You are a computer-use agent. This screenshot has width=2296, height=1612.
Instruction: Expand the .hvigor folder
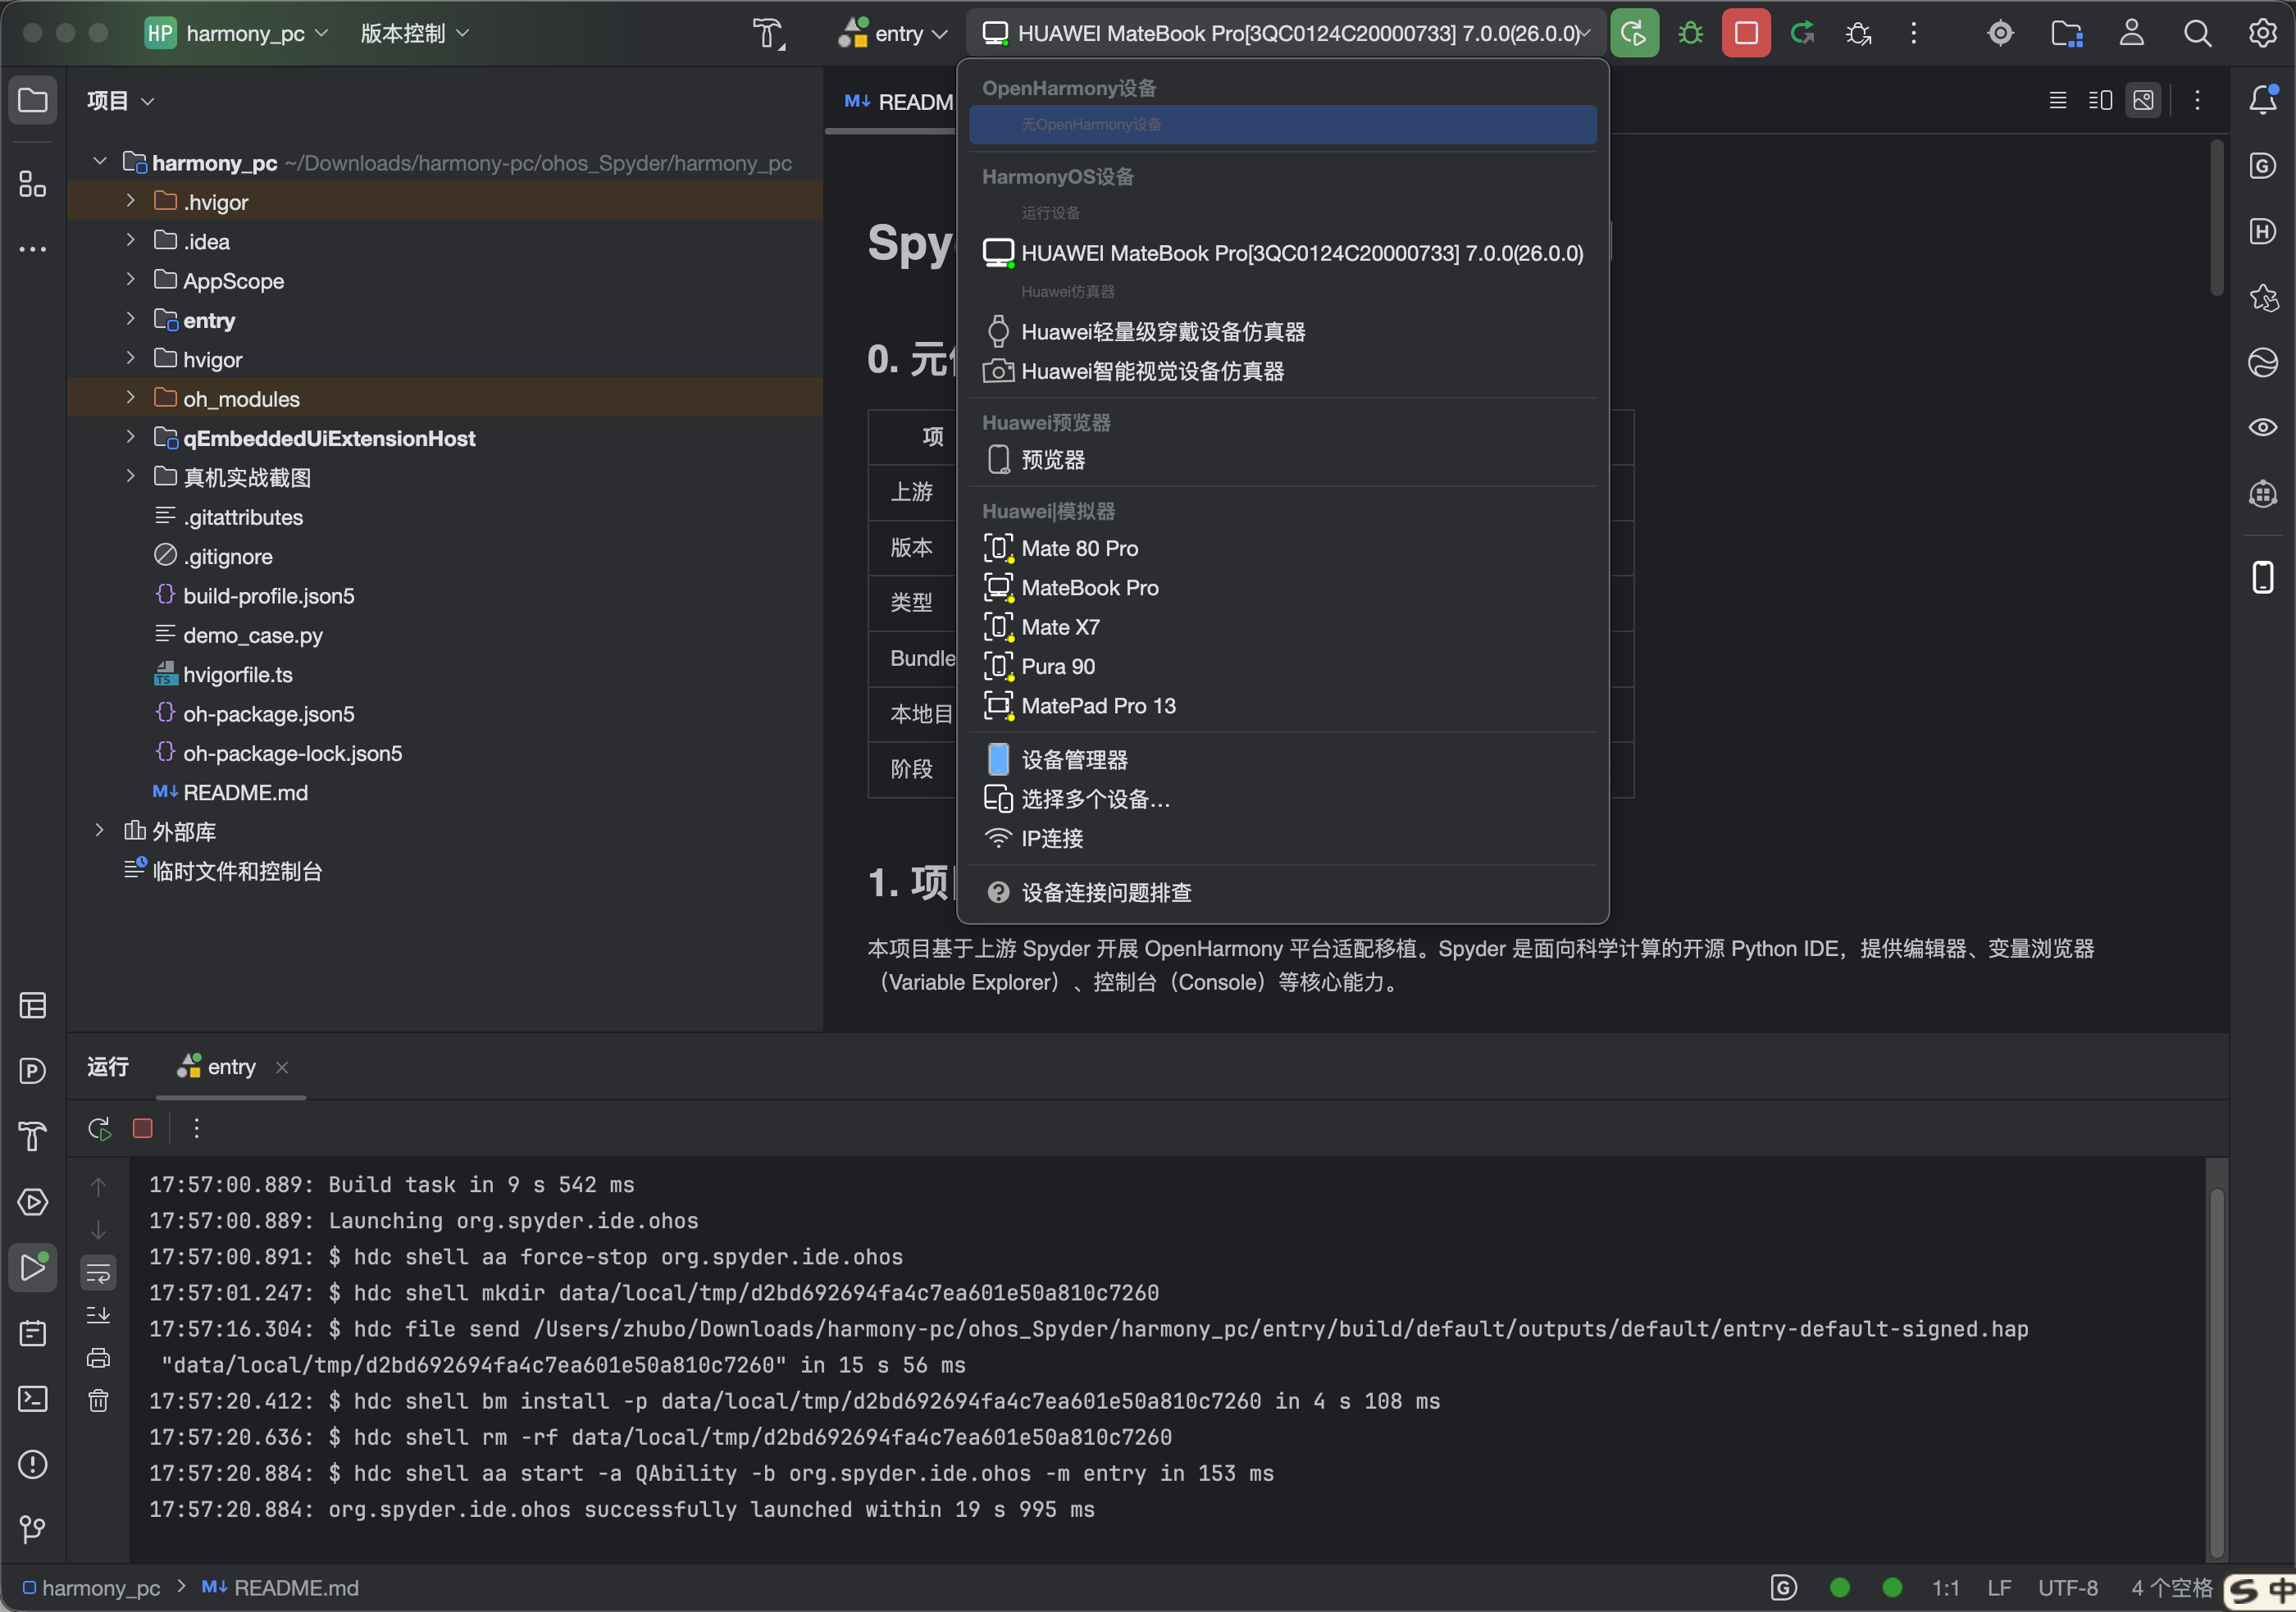130,201
